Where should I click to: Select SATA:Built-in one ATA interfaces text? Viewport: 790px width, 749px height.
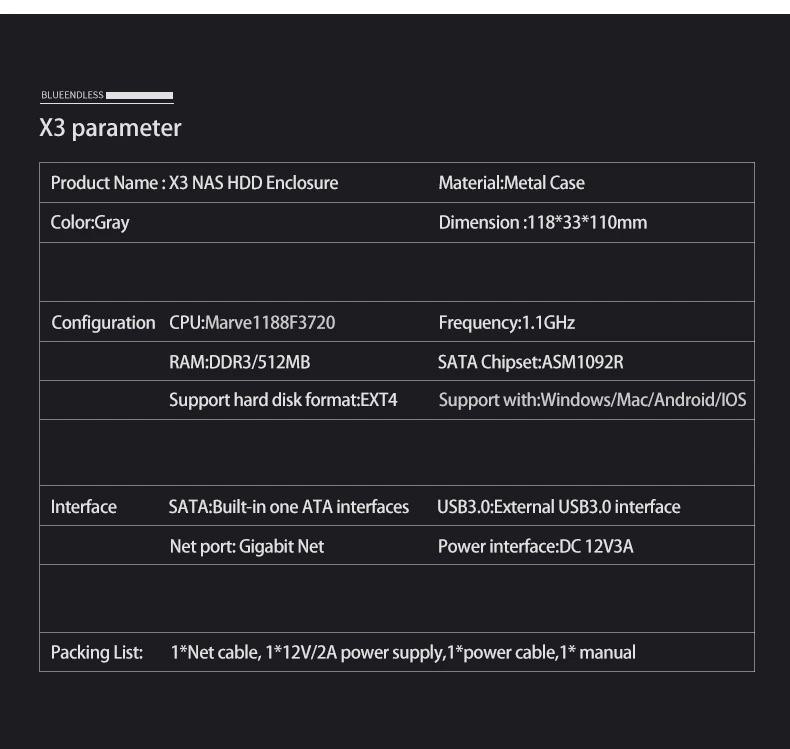(x=288, y=507)
